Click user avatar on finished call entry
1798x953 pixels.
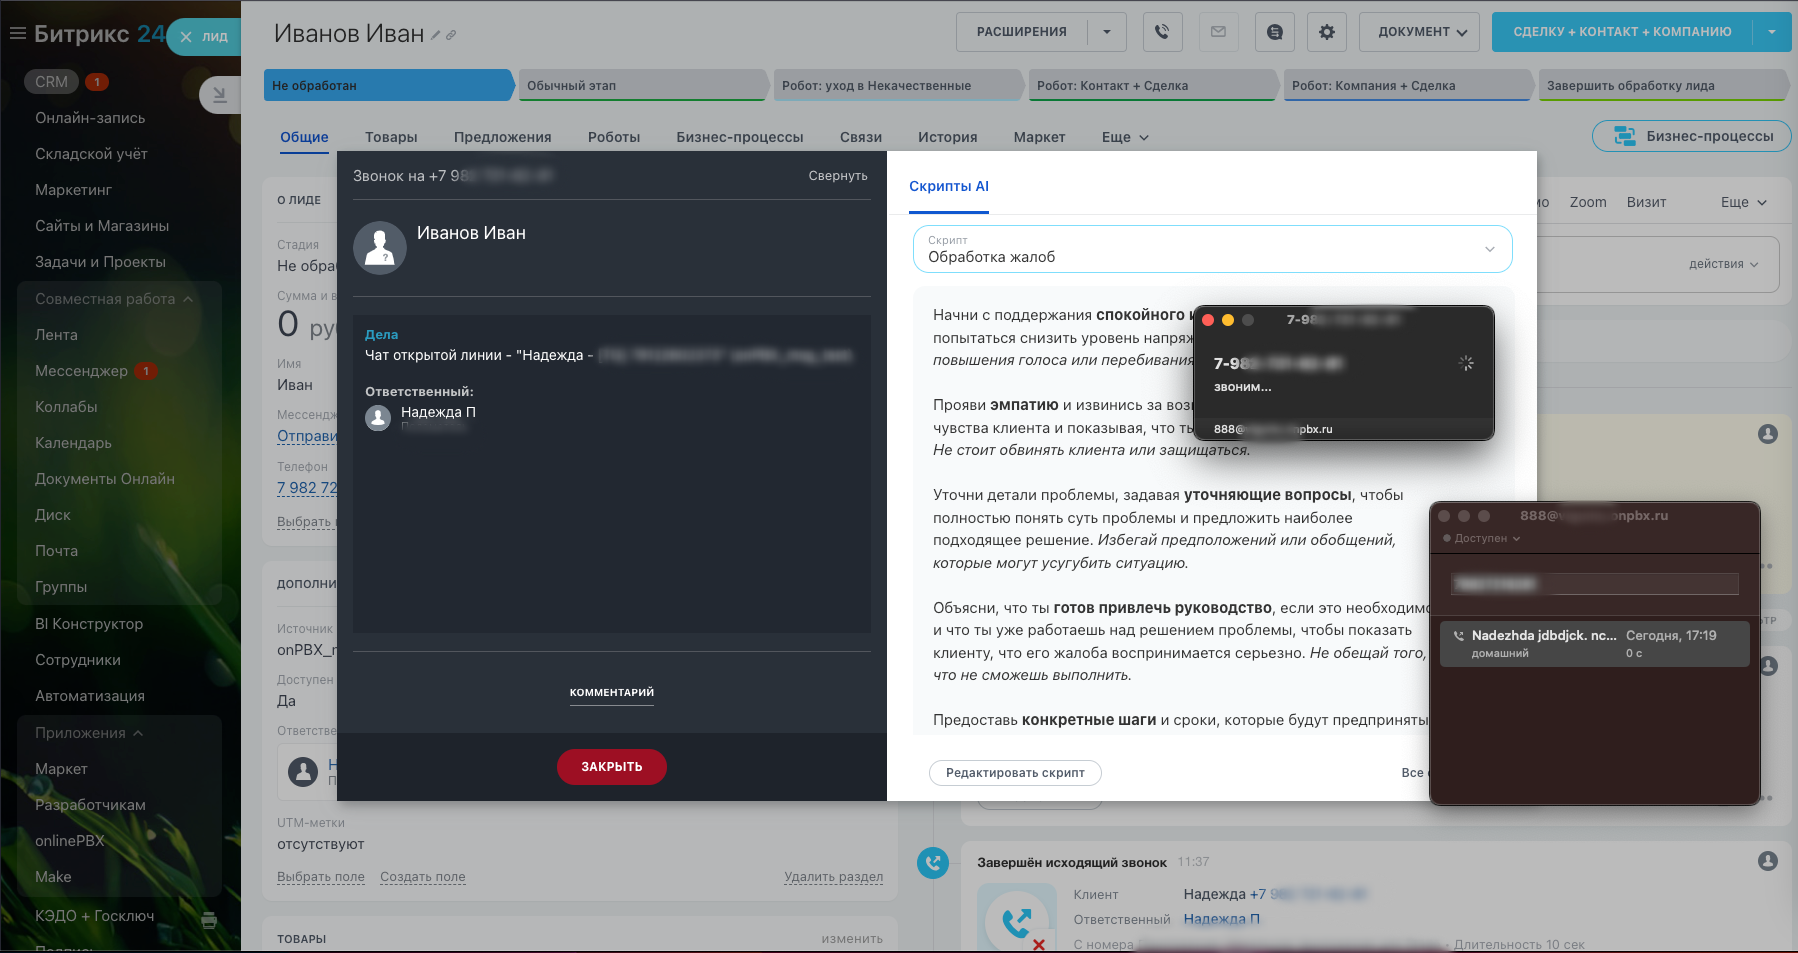pos(1768,861)
